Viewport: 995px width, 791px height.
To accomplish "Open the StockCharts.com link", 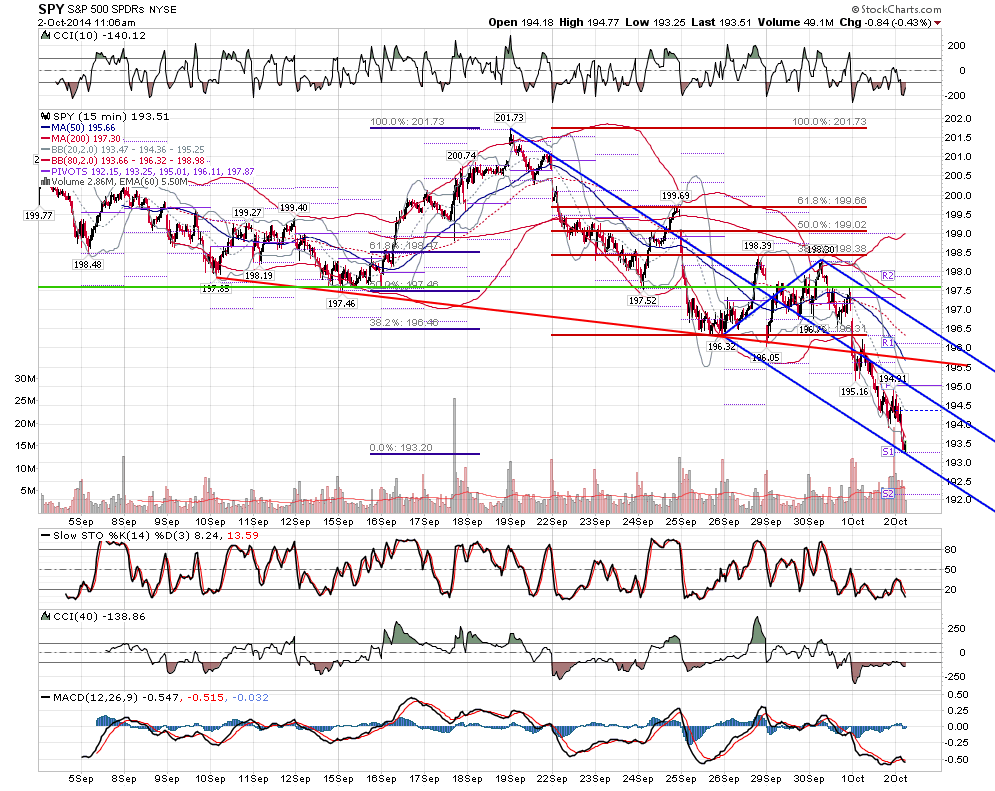I will [x=901, y=10].
